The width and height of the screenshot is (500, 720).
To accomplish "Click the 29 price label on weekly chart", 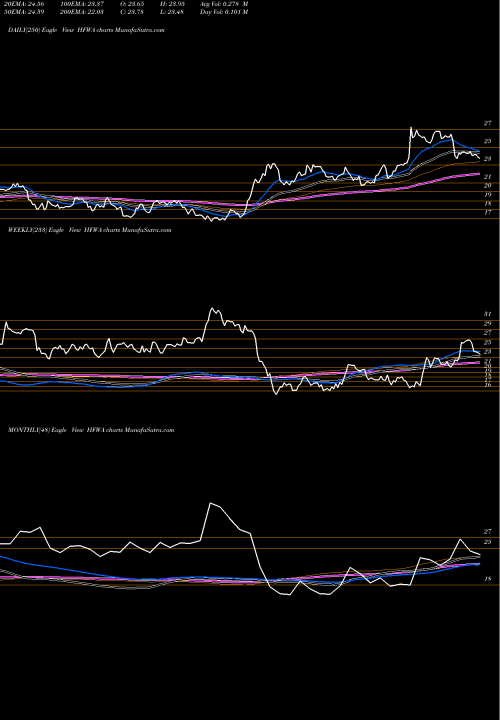I will [488, 324].
